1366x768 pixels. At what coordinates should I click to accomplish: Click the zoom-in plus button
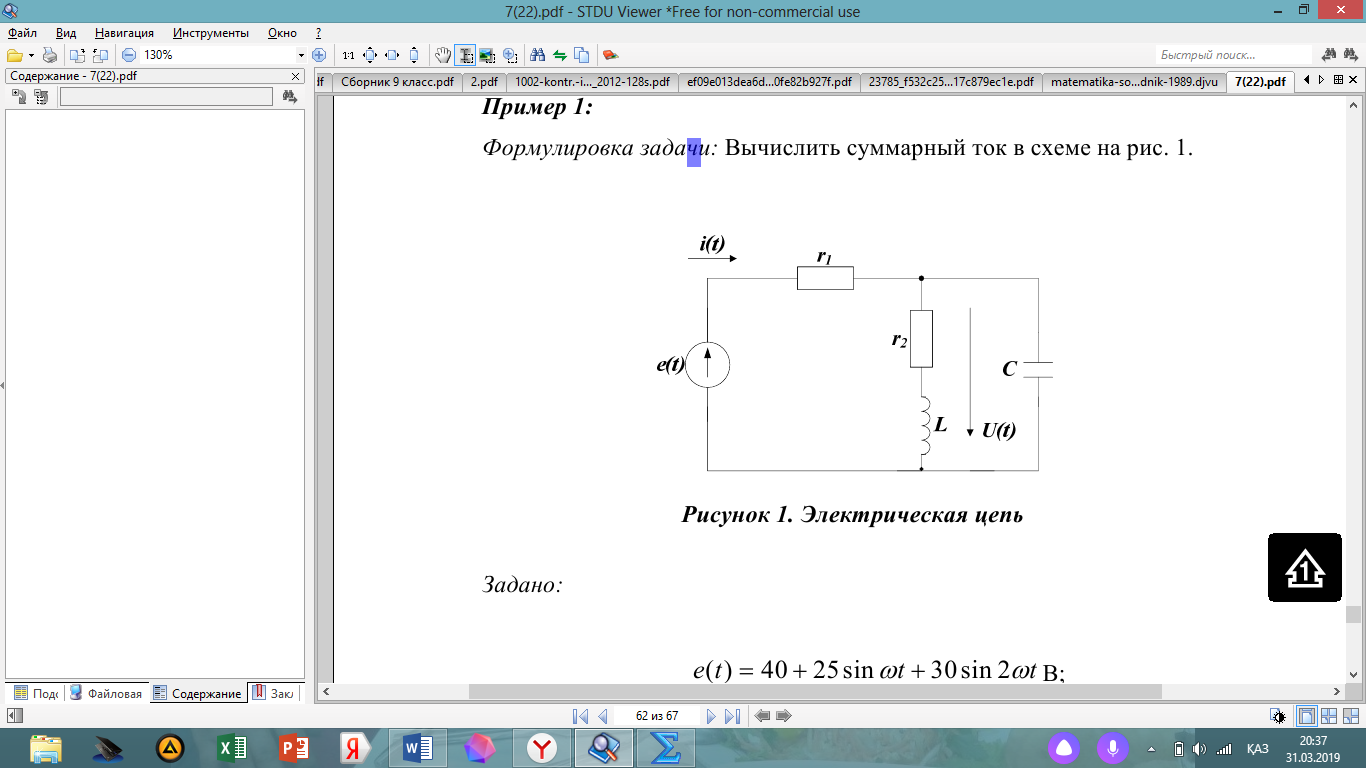point(319,55)
